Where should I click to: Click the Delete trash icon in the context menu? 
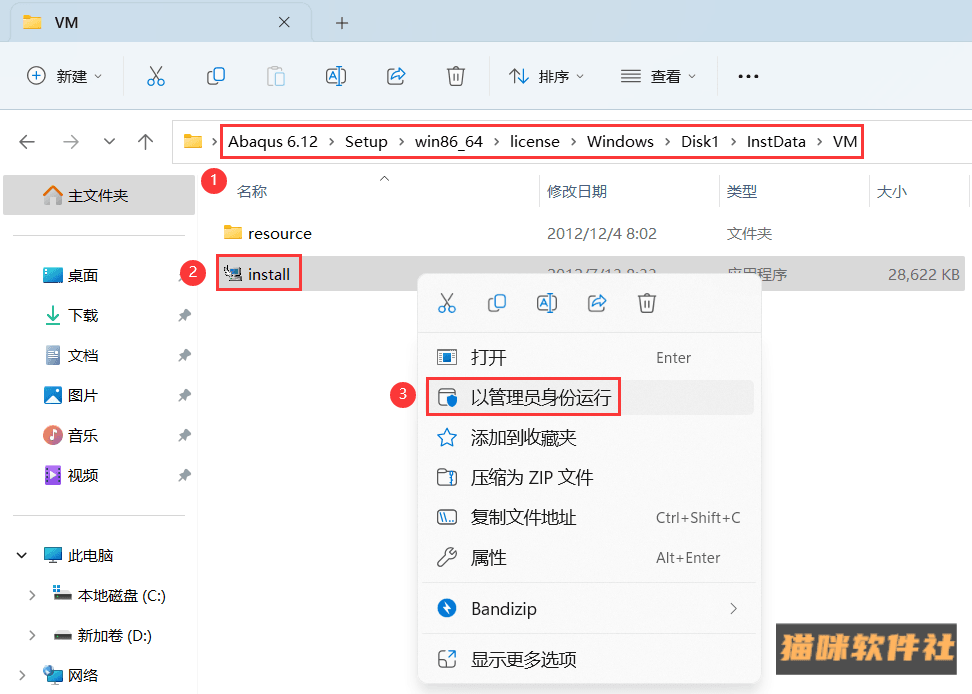pos(647,303)
